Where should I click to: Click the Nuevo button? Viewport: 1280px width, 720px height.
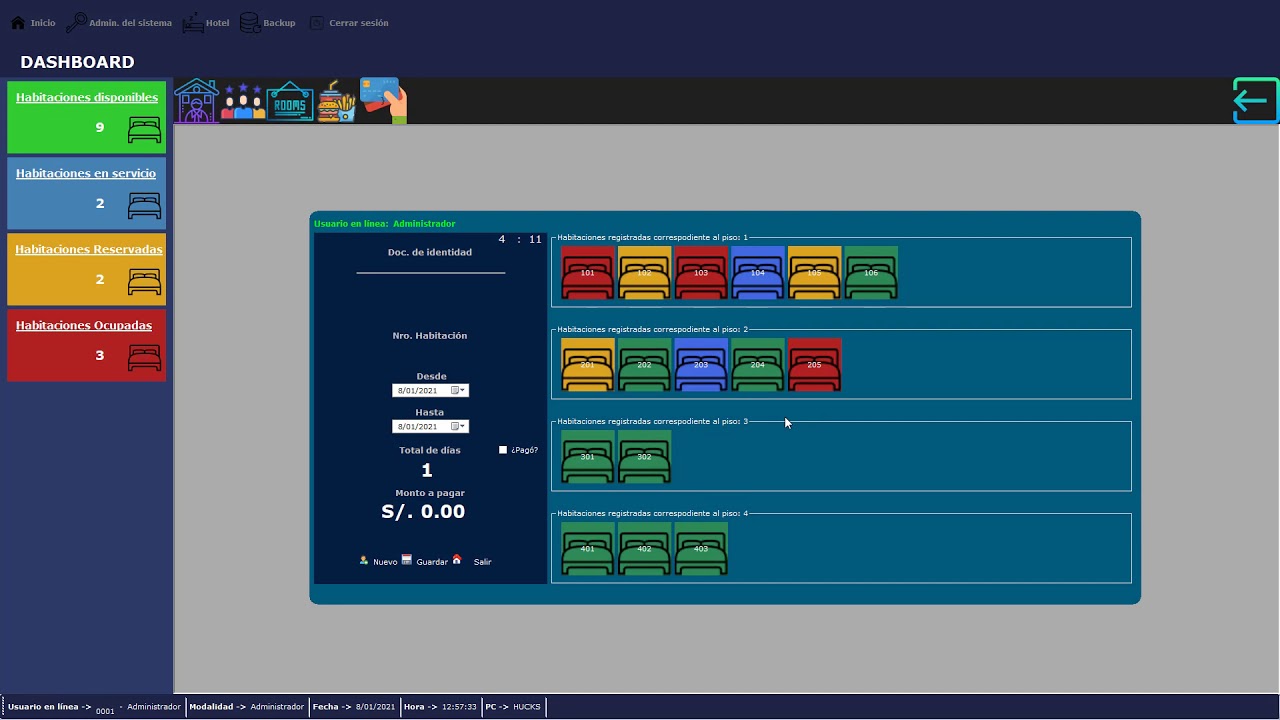(378, 561)
